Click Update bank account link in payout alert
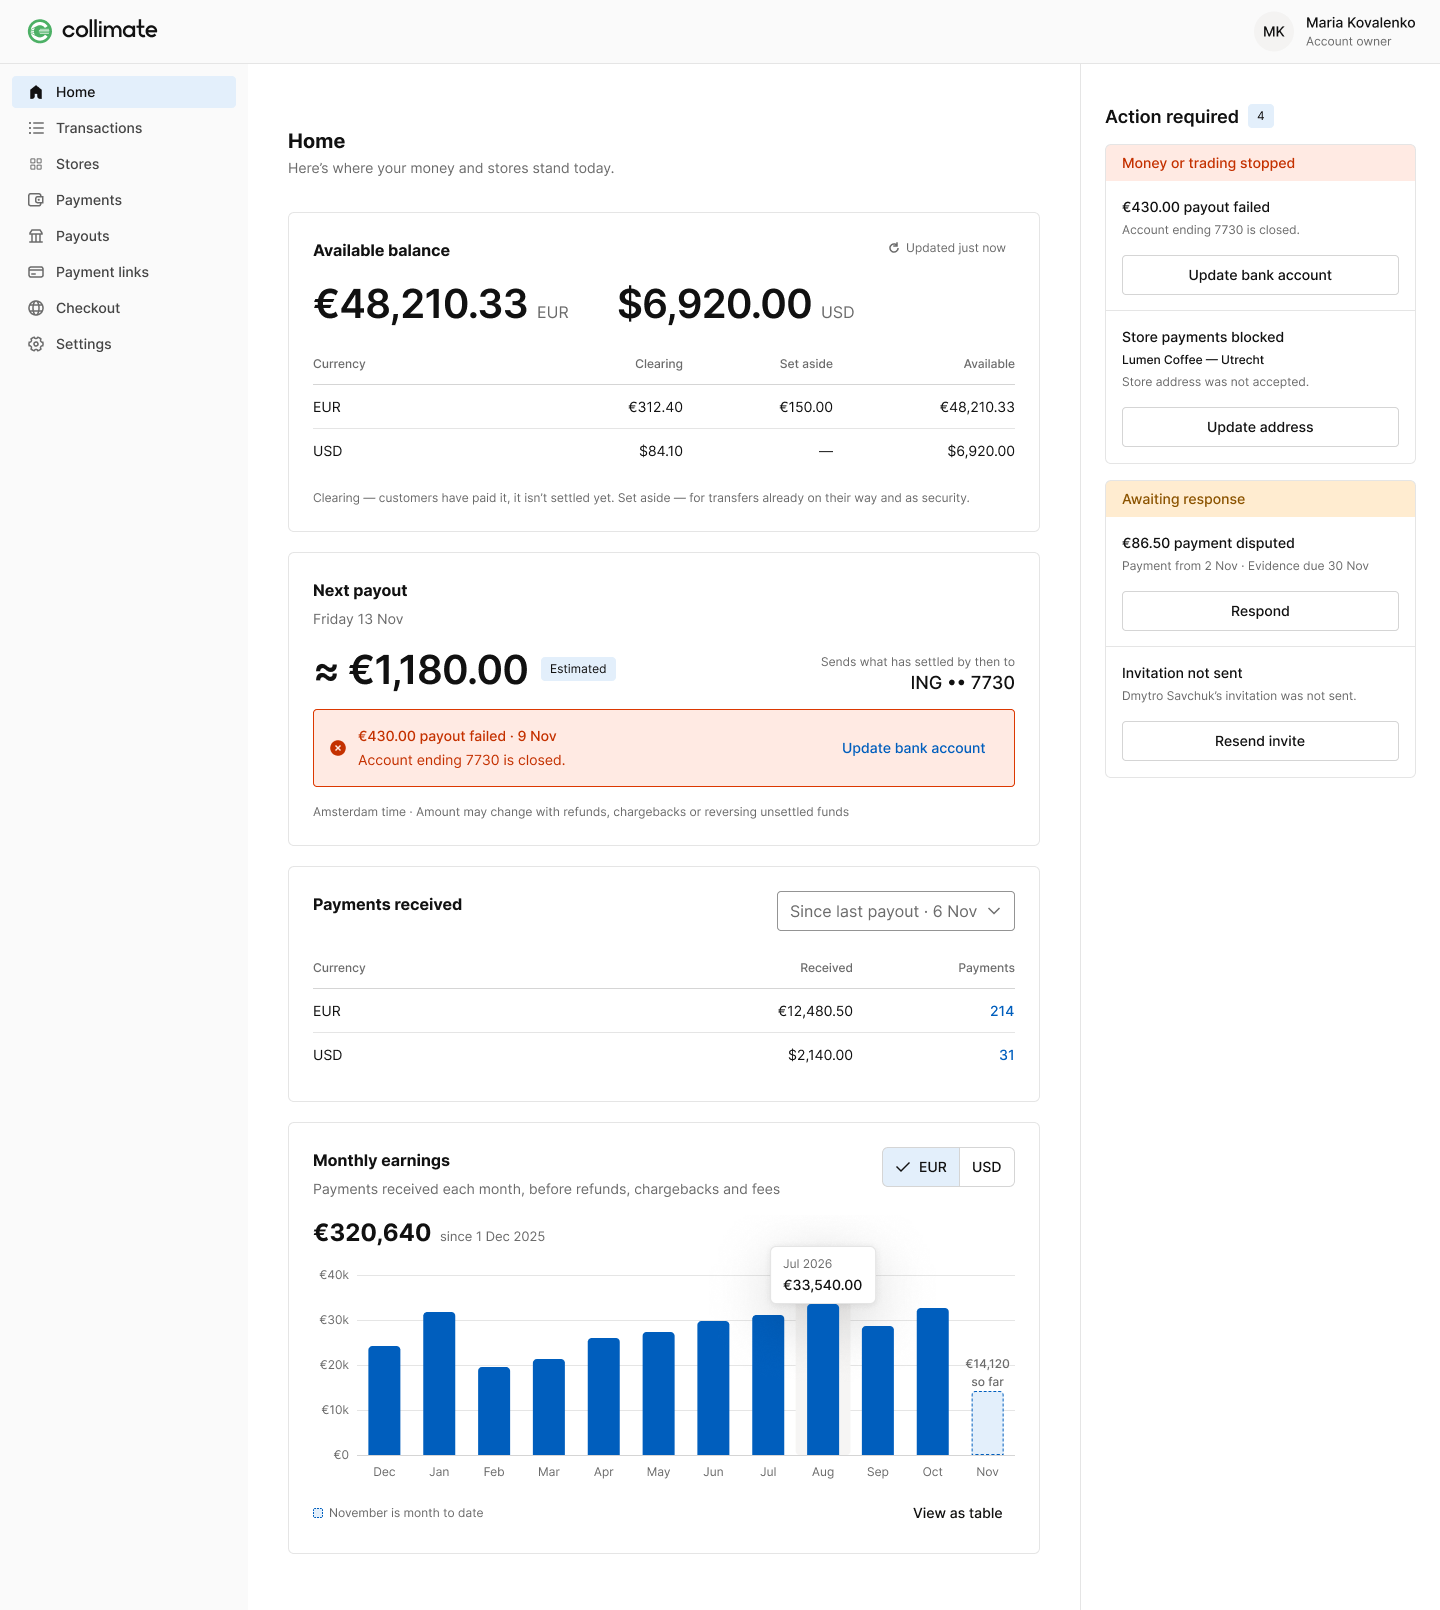The height and width of the screenshot is (1610, 1440). [914, 748]
